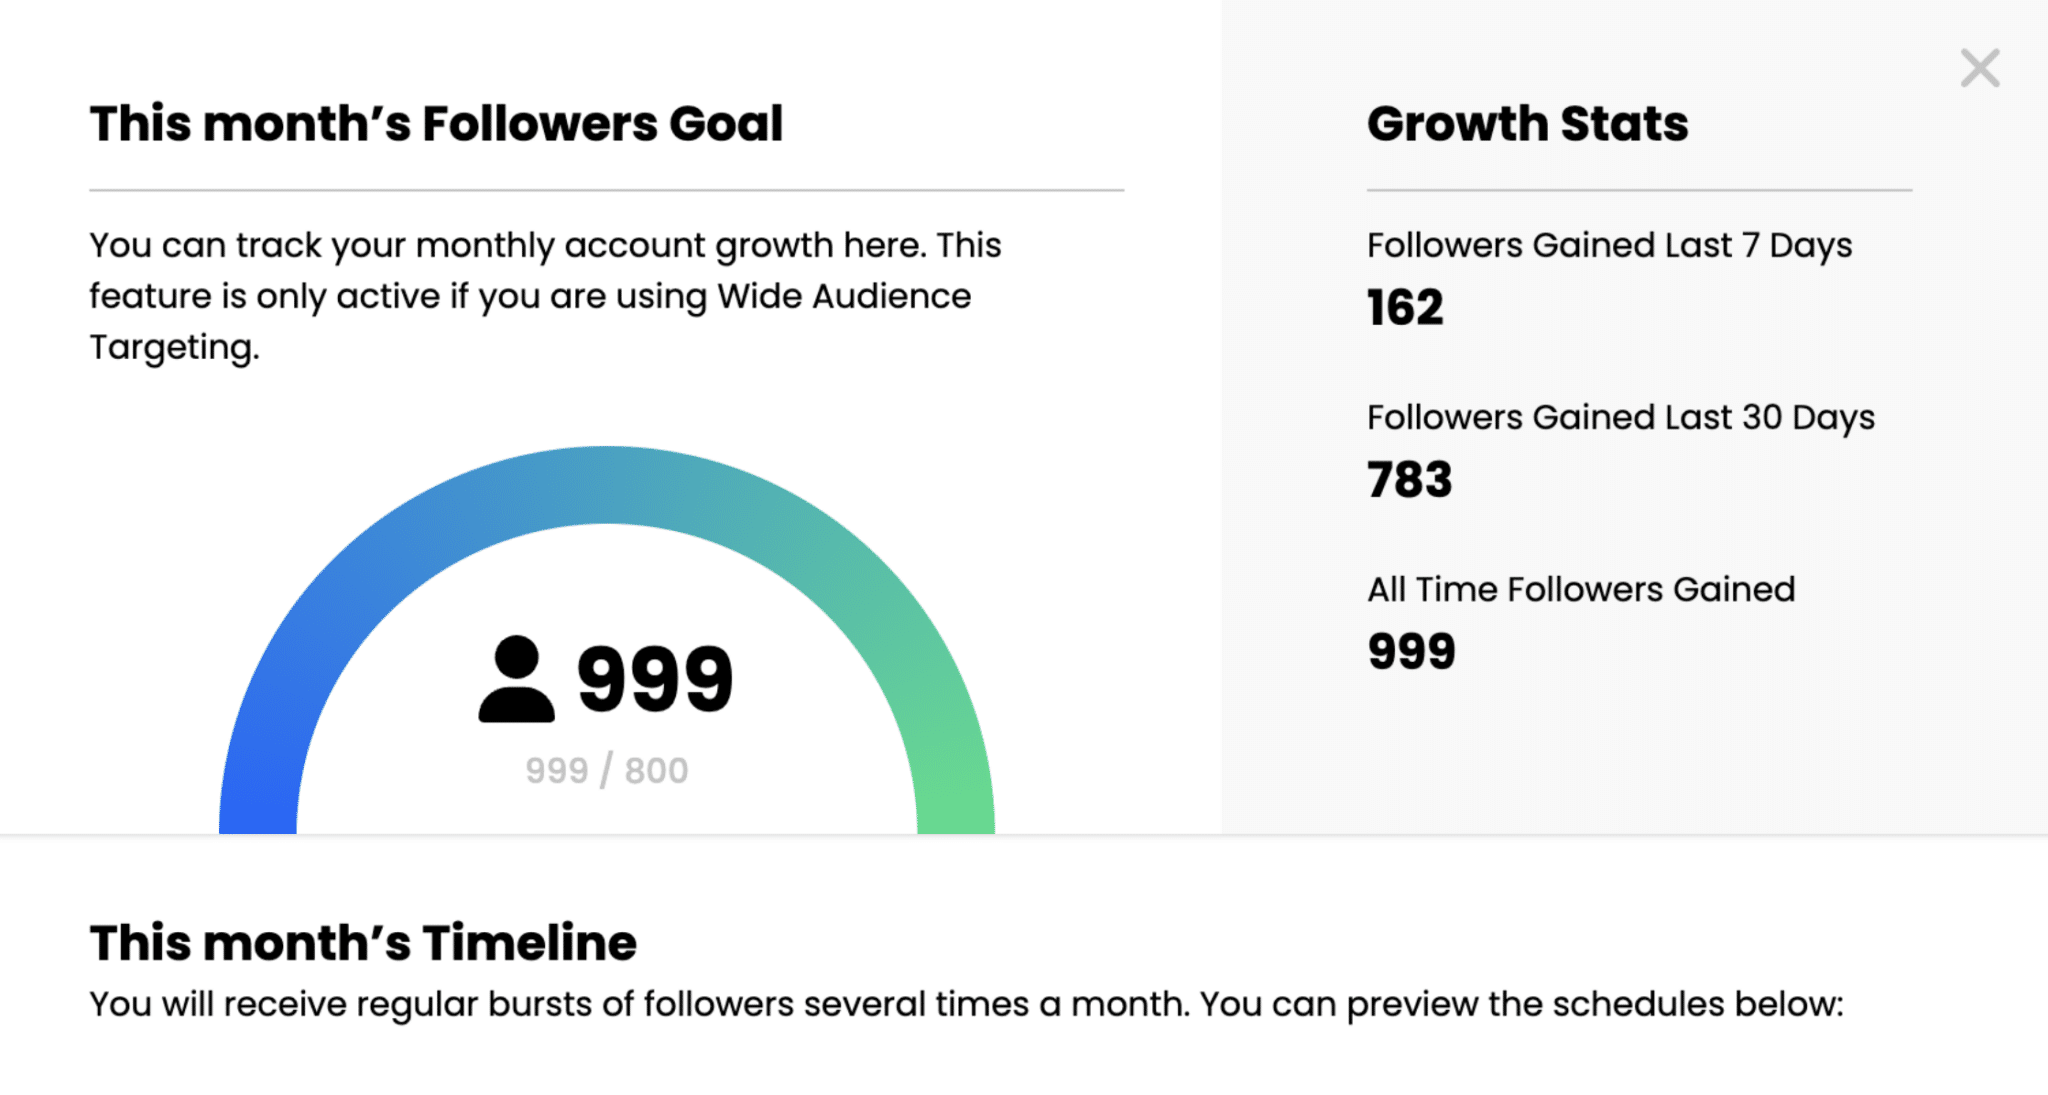Click All Time Followers Gained label
The height and width of the screenshot is (1095, 2048).
pyautogui.click(x=1581, y=590)
